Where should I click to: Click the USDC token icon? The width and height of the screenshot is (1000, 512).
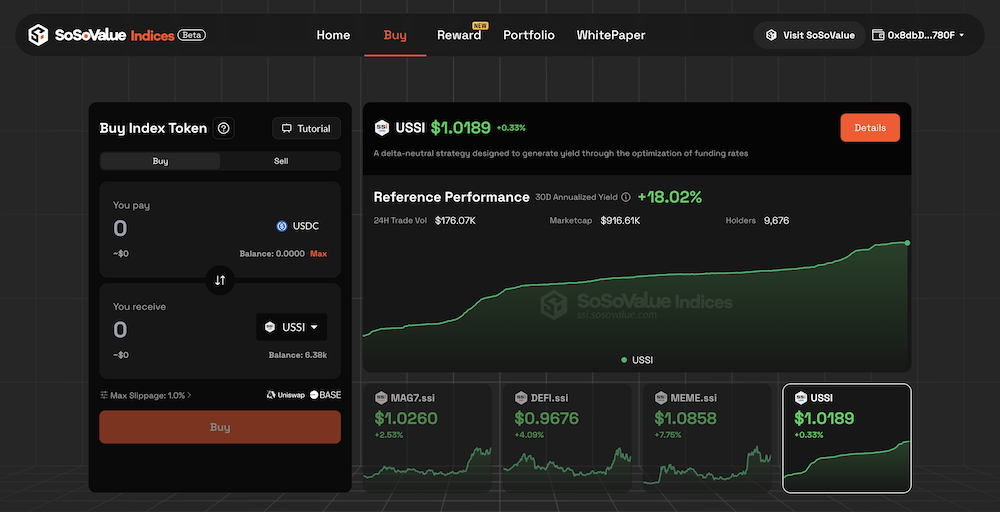tap(282, 226)
